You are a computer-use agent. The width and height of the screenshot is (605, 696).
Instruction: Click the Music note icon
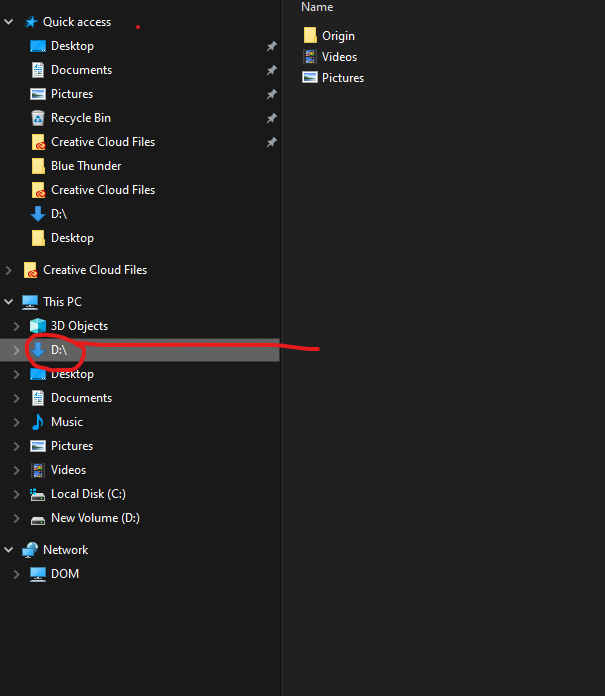[x=38, y=422]
